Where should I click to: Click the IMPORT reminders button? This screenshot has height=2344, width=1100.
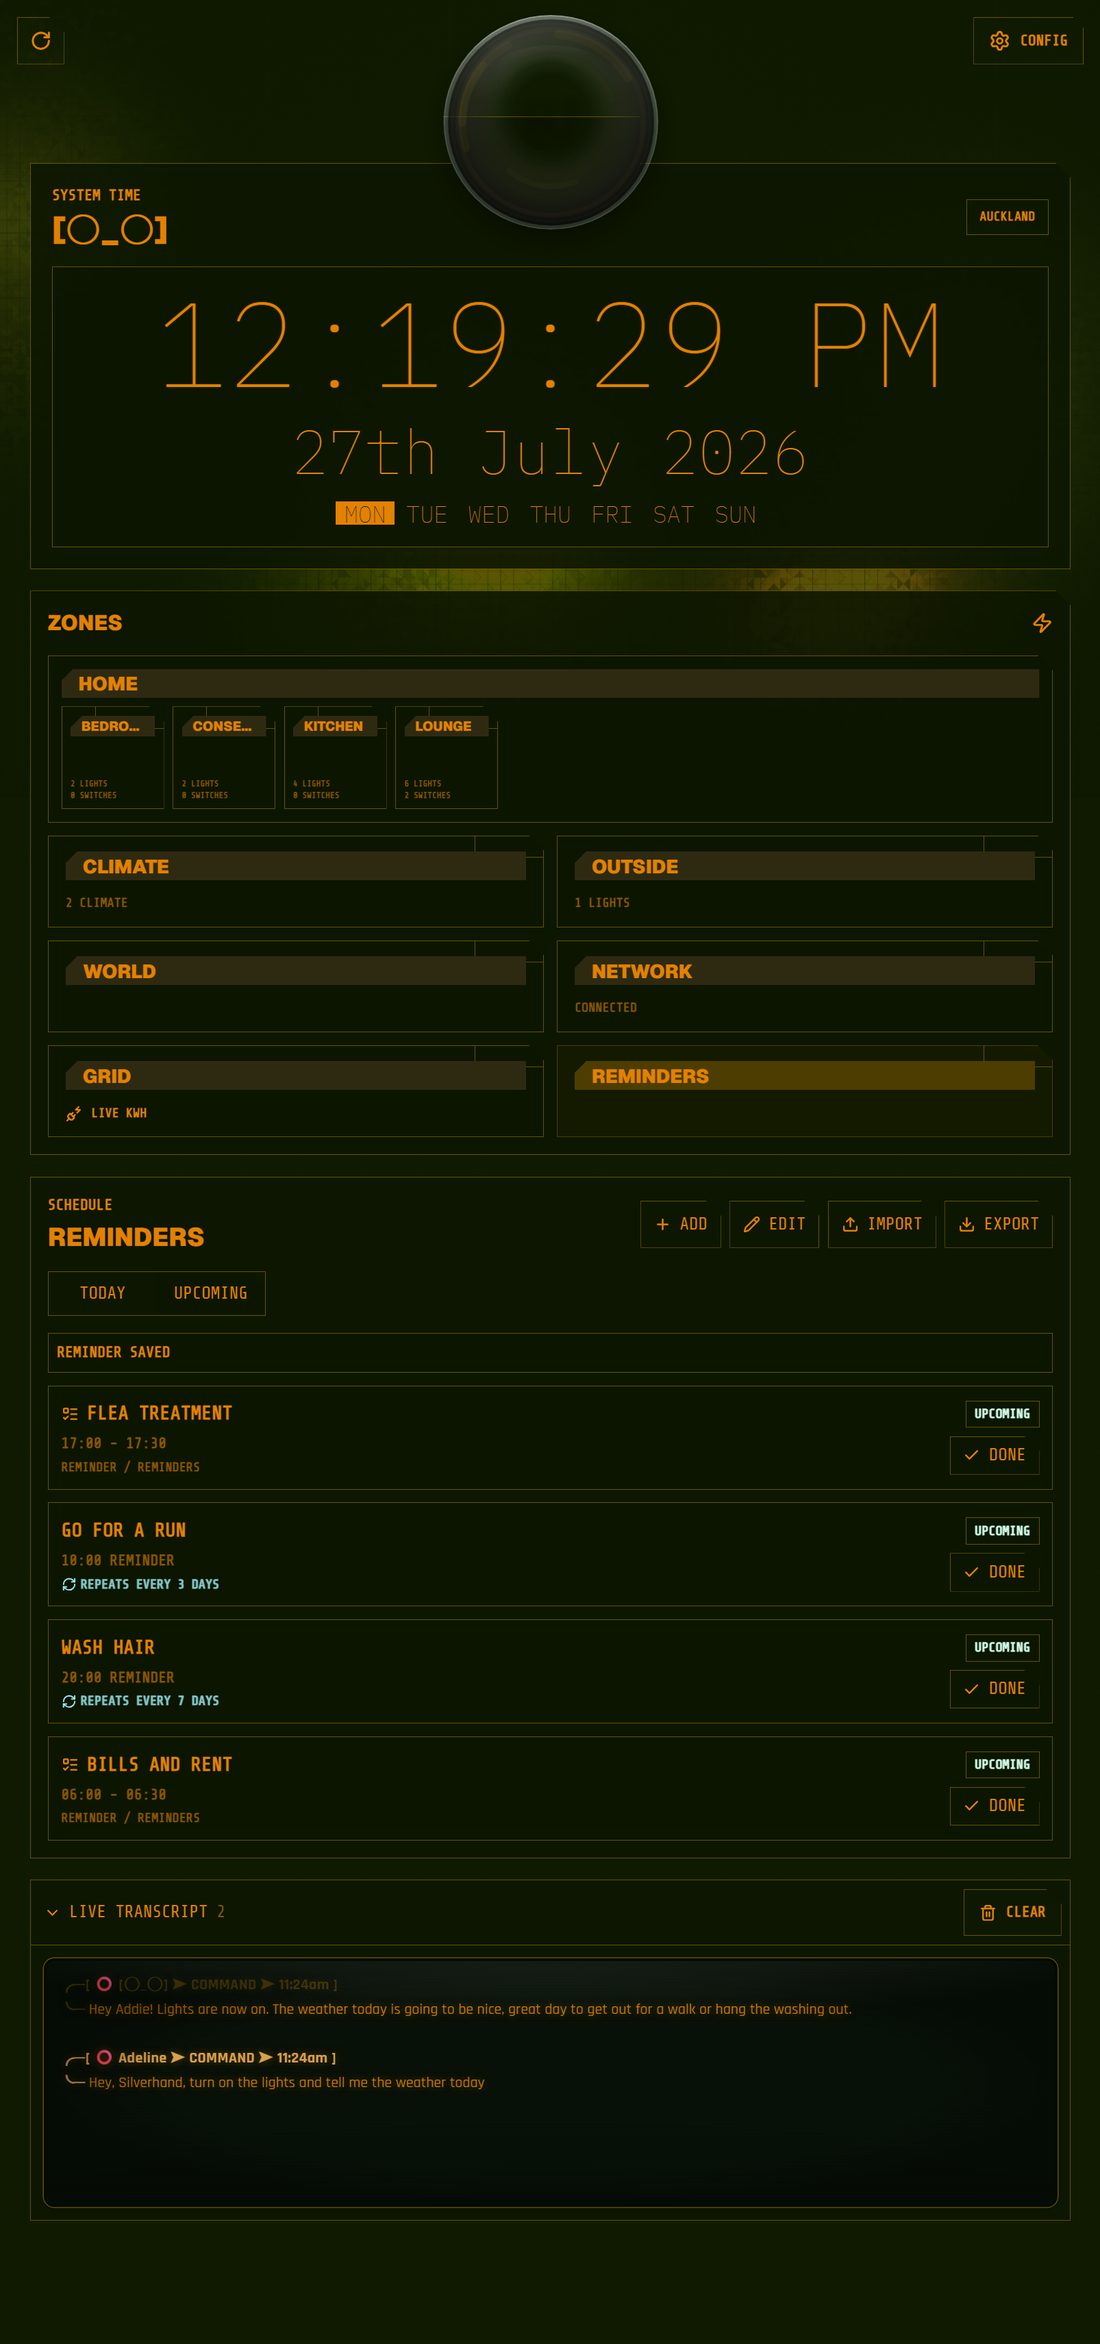[x=882, y=1224]
